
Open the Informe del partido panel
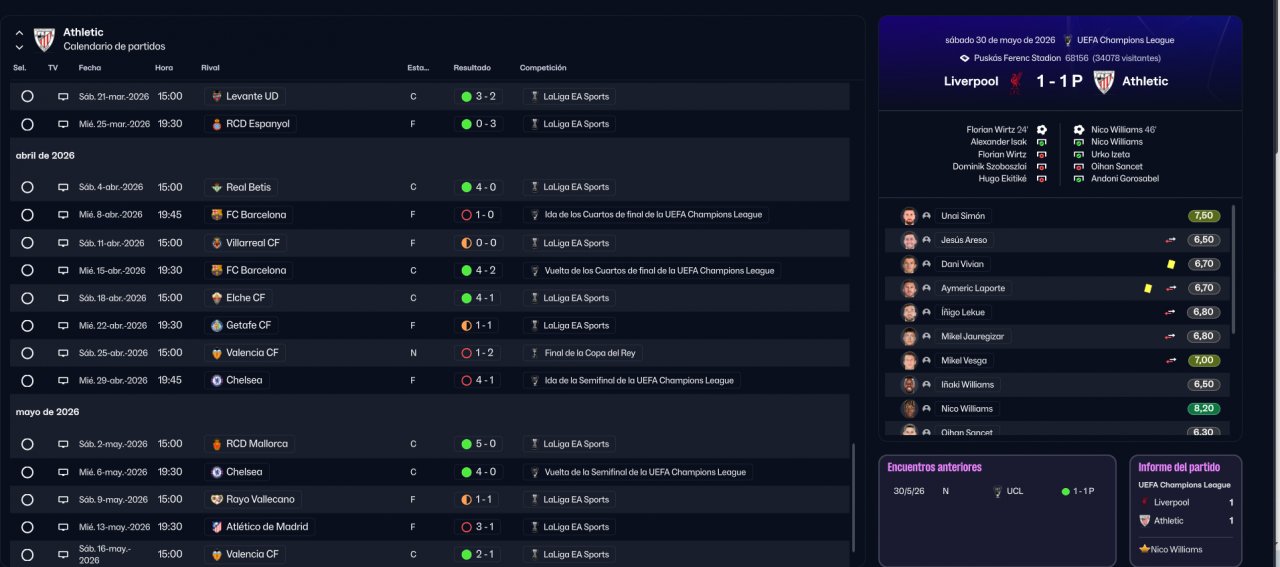click(1185, 511)
